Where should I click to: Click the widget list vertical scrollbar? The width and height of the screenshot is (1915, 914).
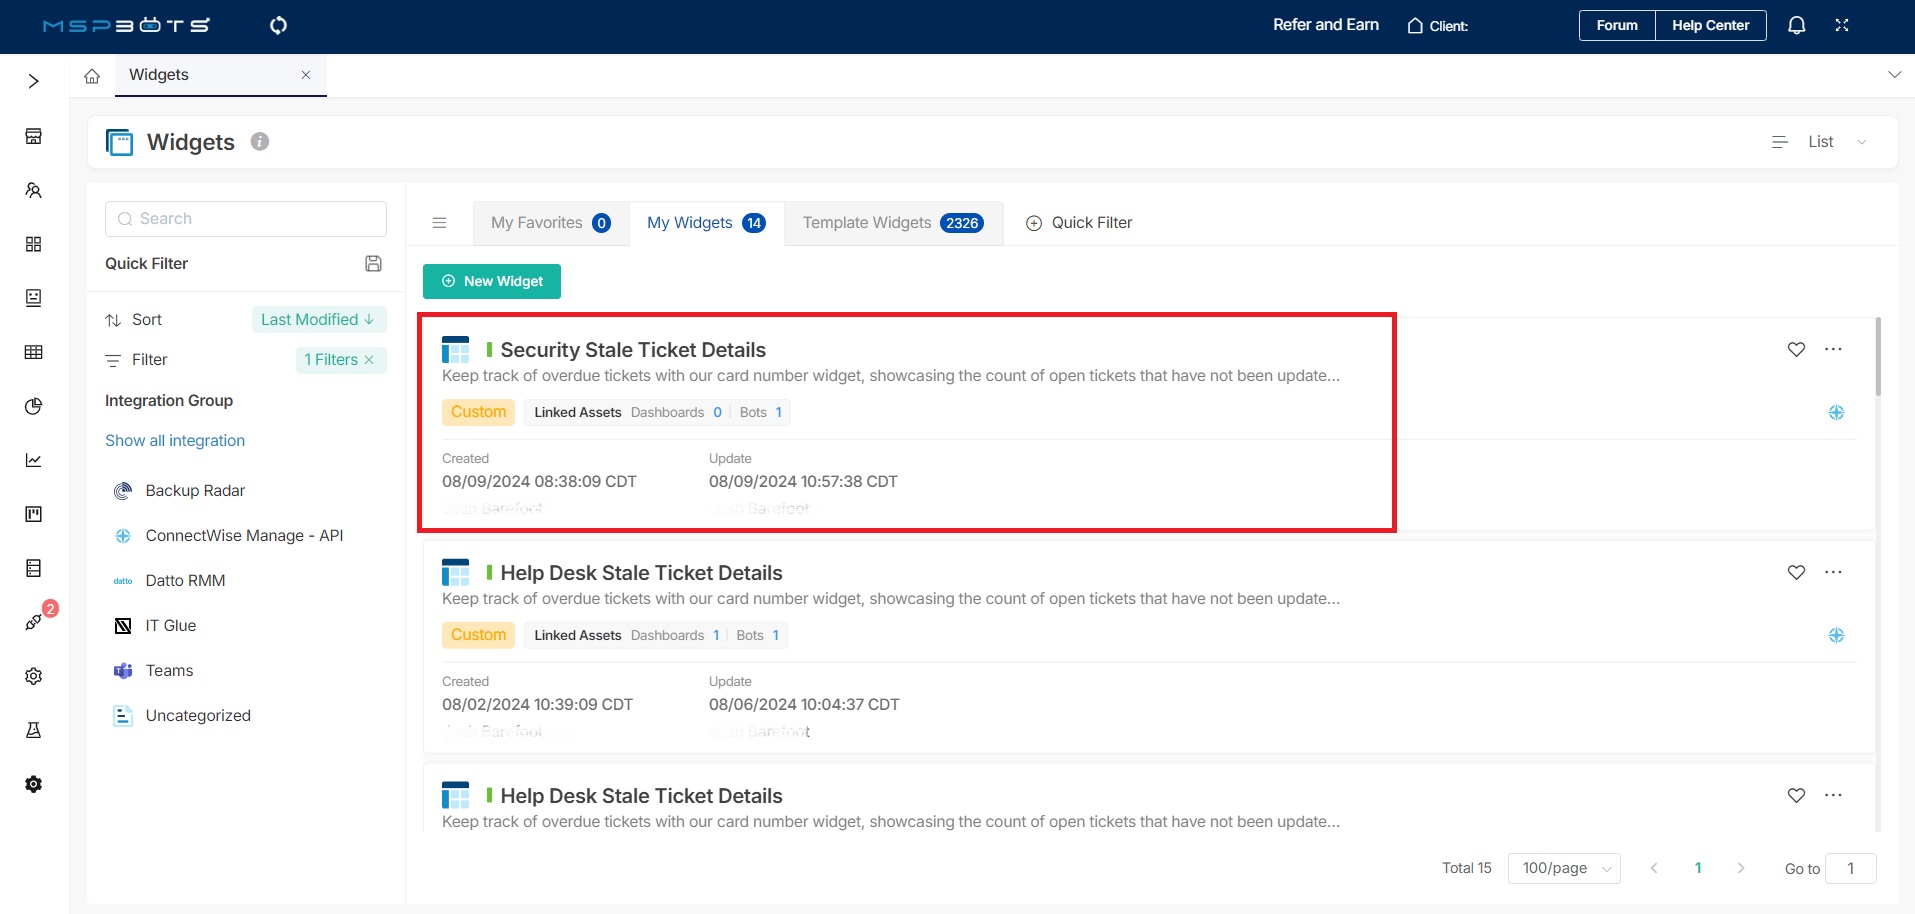[1878, 358]
